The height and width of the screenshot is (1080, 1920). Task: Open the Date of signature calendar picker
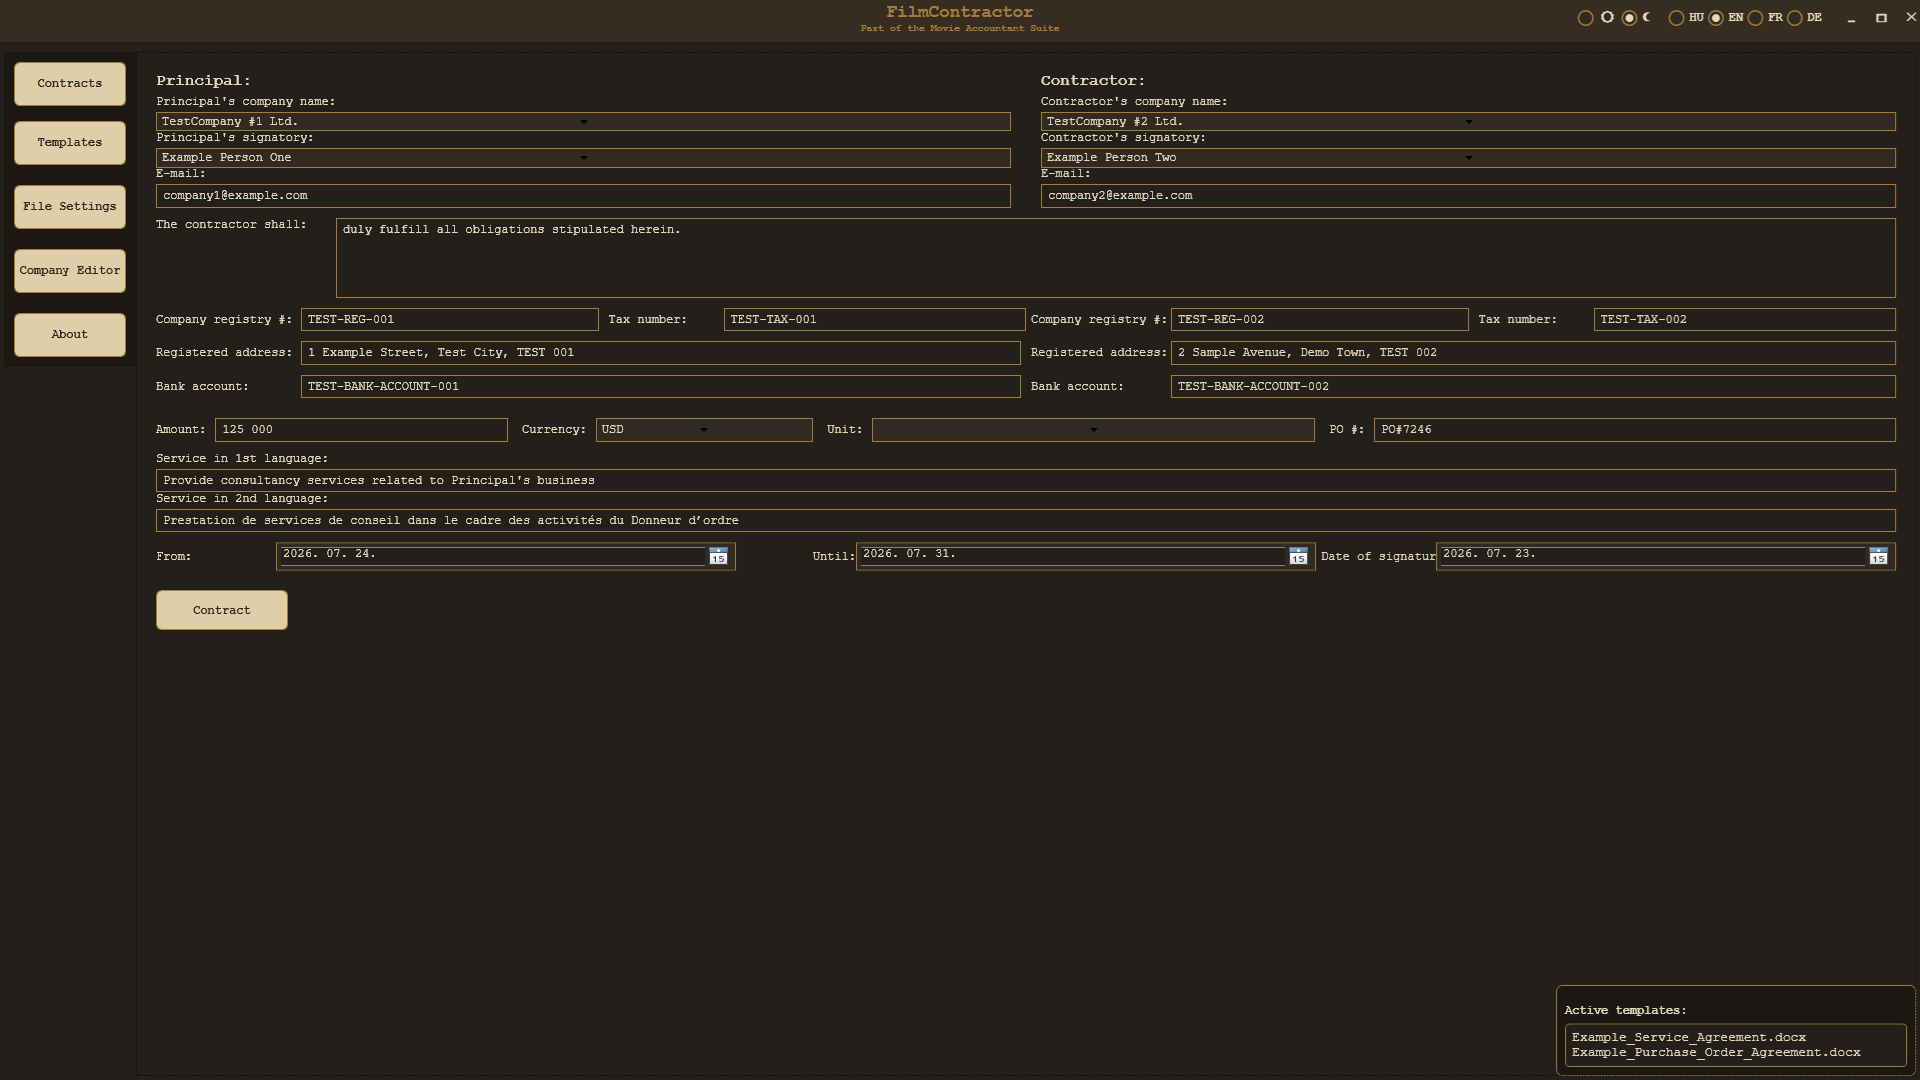[1878, 556]
